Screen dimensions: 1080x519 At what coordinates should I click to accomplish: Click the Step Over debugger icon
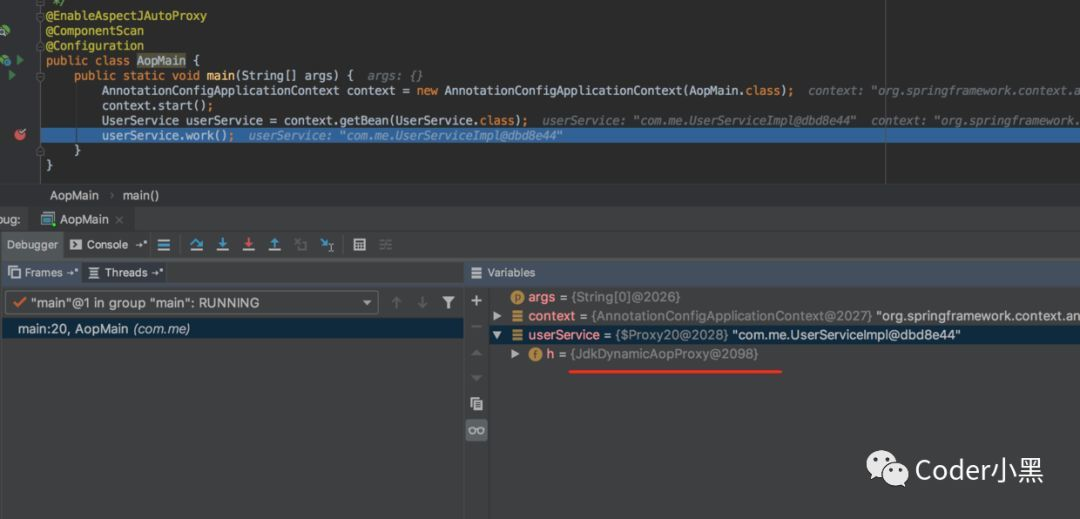click(x=196, y=245)
